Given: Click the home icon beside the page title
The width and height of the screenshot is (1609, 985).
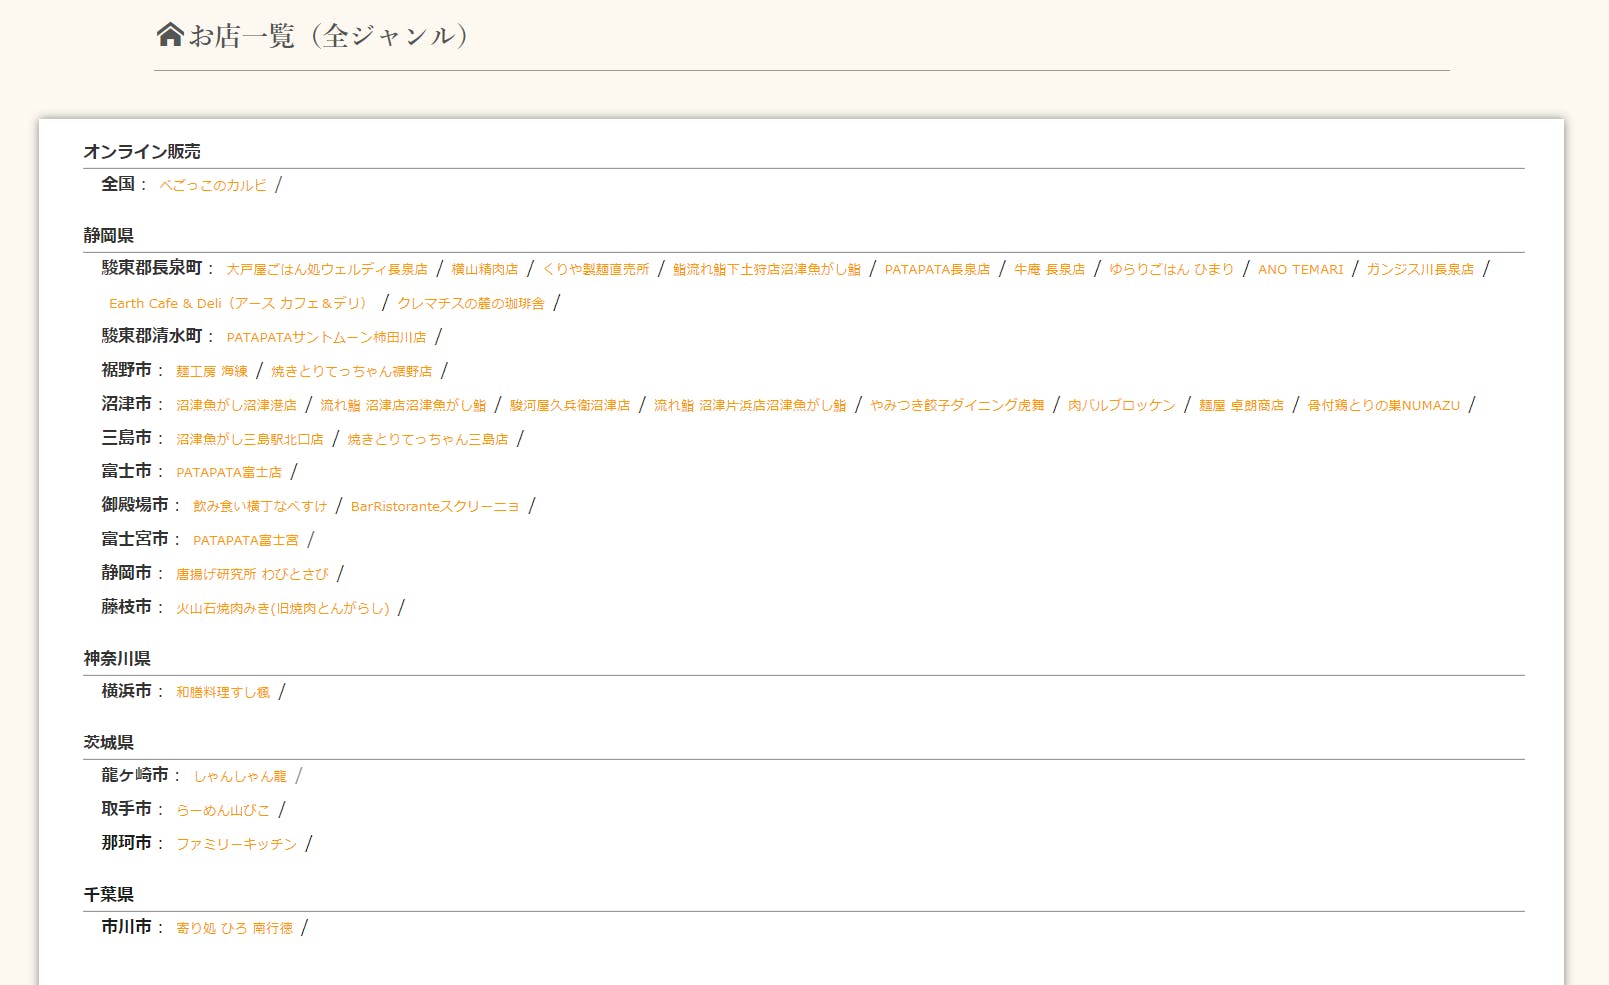Looking at the screenshot, I should point(170,35).
